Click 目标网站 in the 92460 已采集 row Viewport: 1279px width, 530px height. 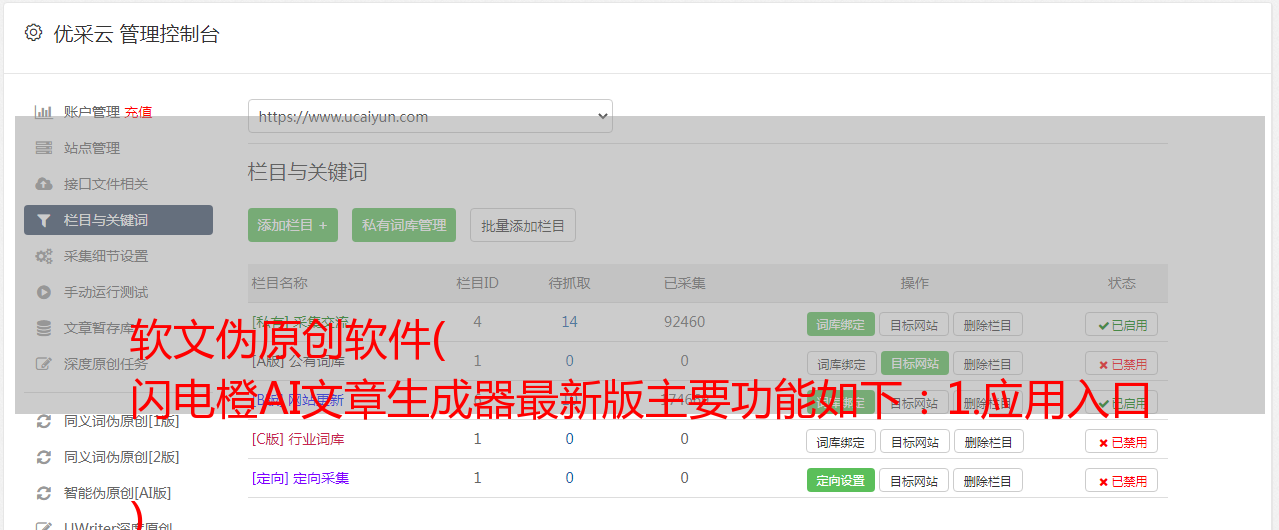point(915,324)
